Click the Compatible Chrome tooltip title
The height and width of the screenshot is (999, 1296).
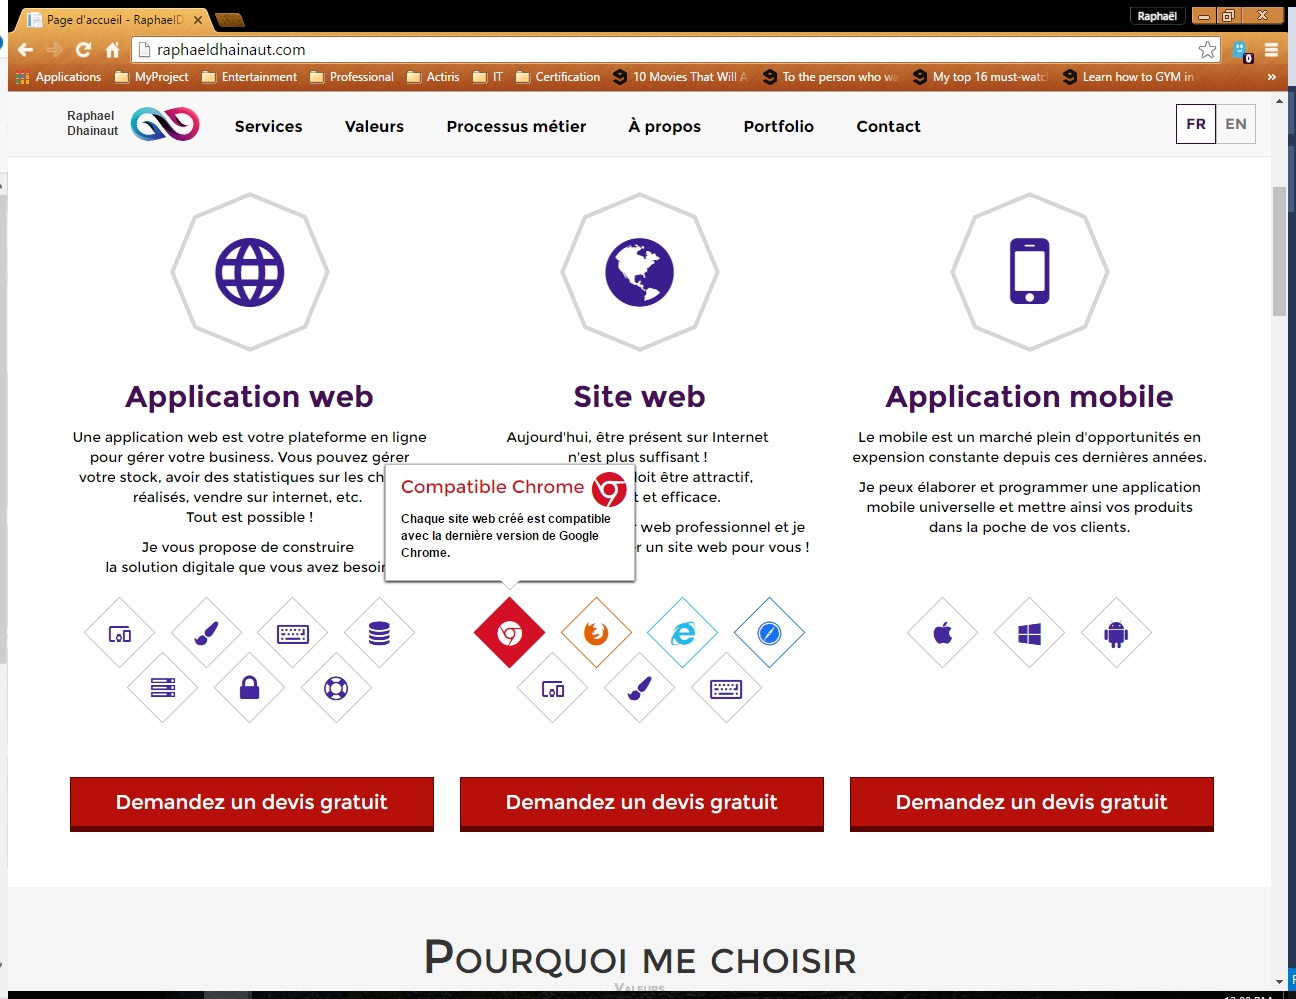[x=492, y=487]
